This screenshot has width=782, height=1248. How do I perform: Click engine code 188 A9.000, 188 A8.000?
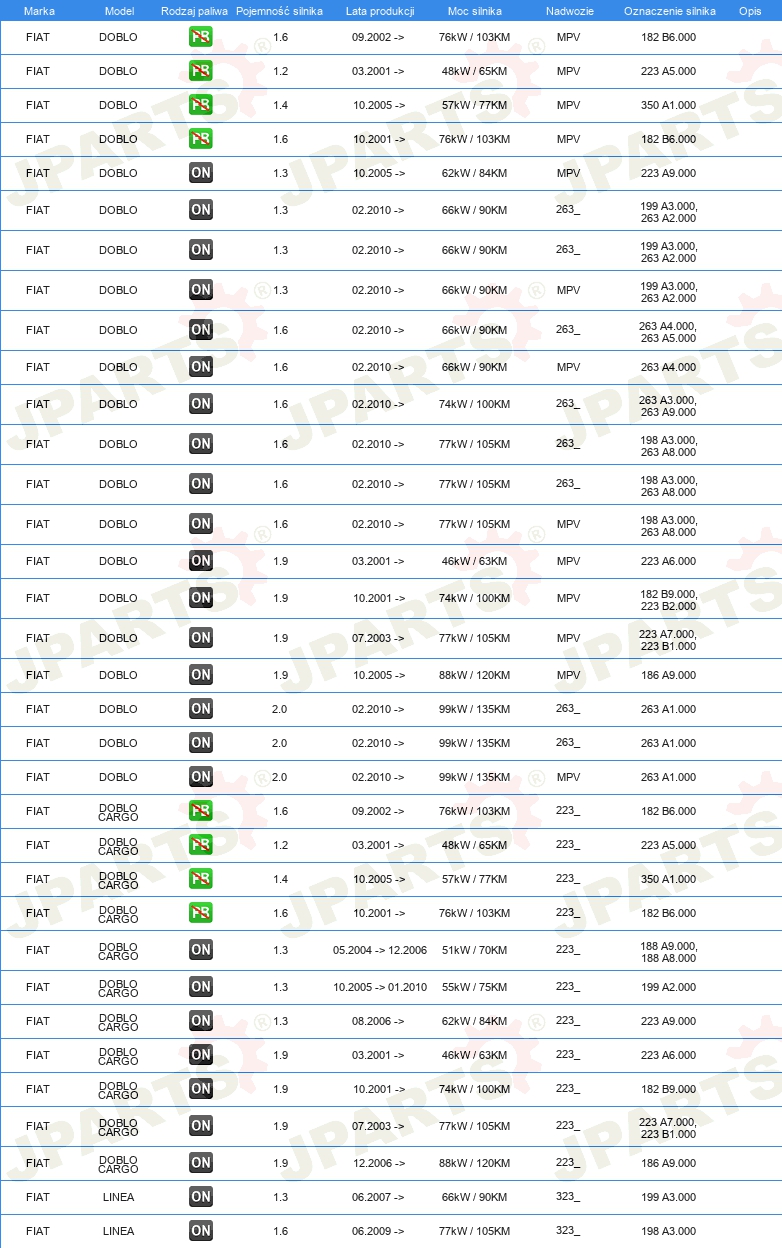[669, 951]
